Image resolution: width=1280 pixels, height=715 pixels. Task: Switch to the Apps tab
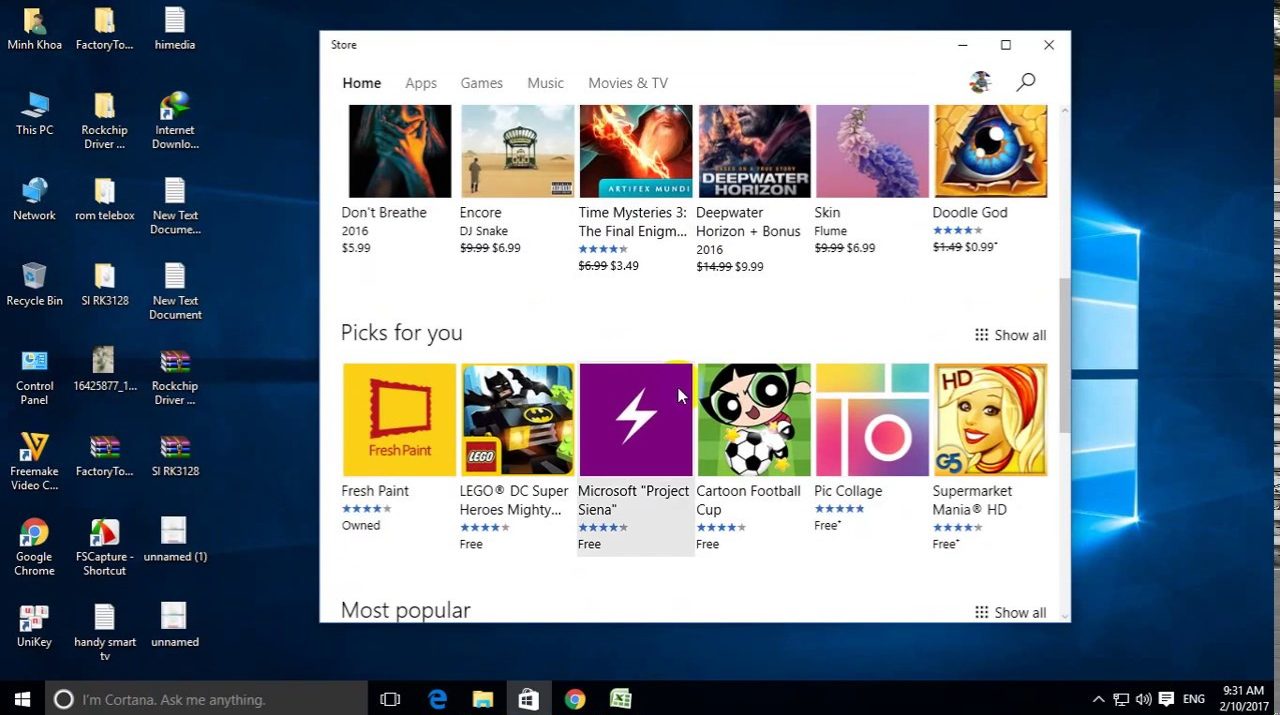pyautogui.click(x=421, y=83)
